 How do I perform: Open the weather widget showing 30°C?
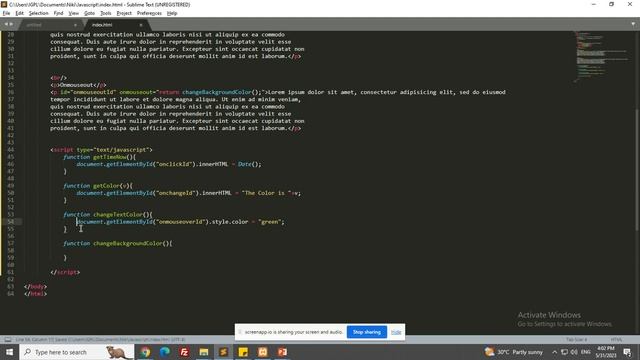click(x=514, y=352)
